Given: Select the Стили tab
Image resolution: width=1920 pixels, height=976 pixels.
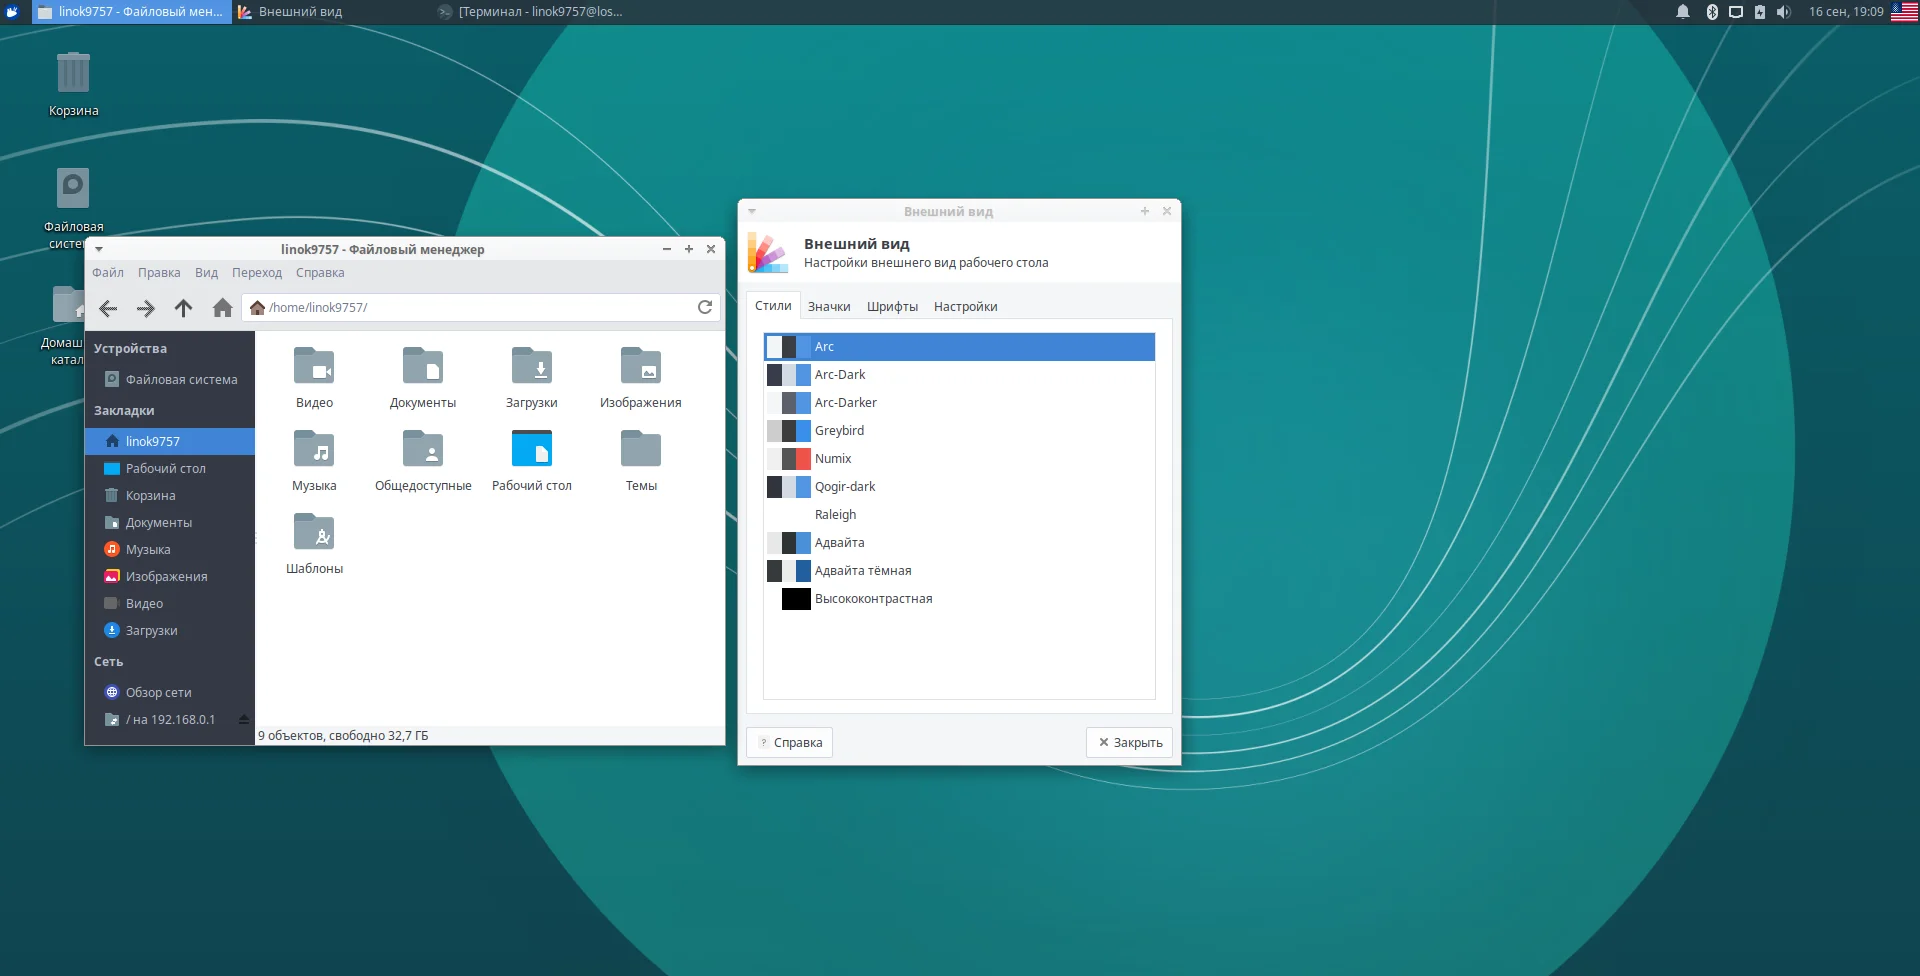Looking at the screenshot, I should coord(773,306).
